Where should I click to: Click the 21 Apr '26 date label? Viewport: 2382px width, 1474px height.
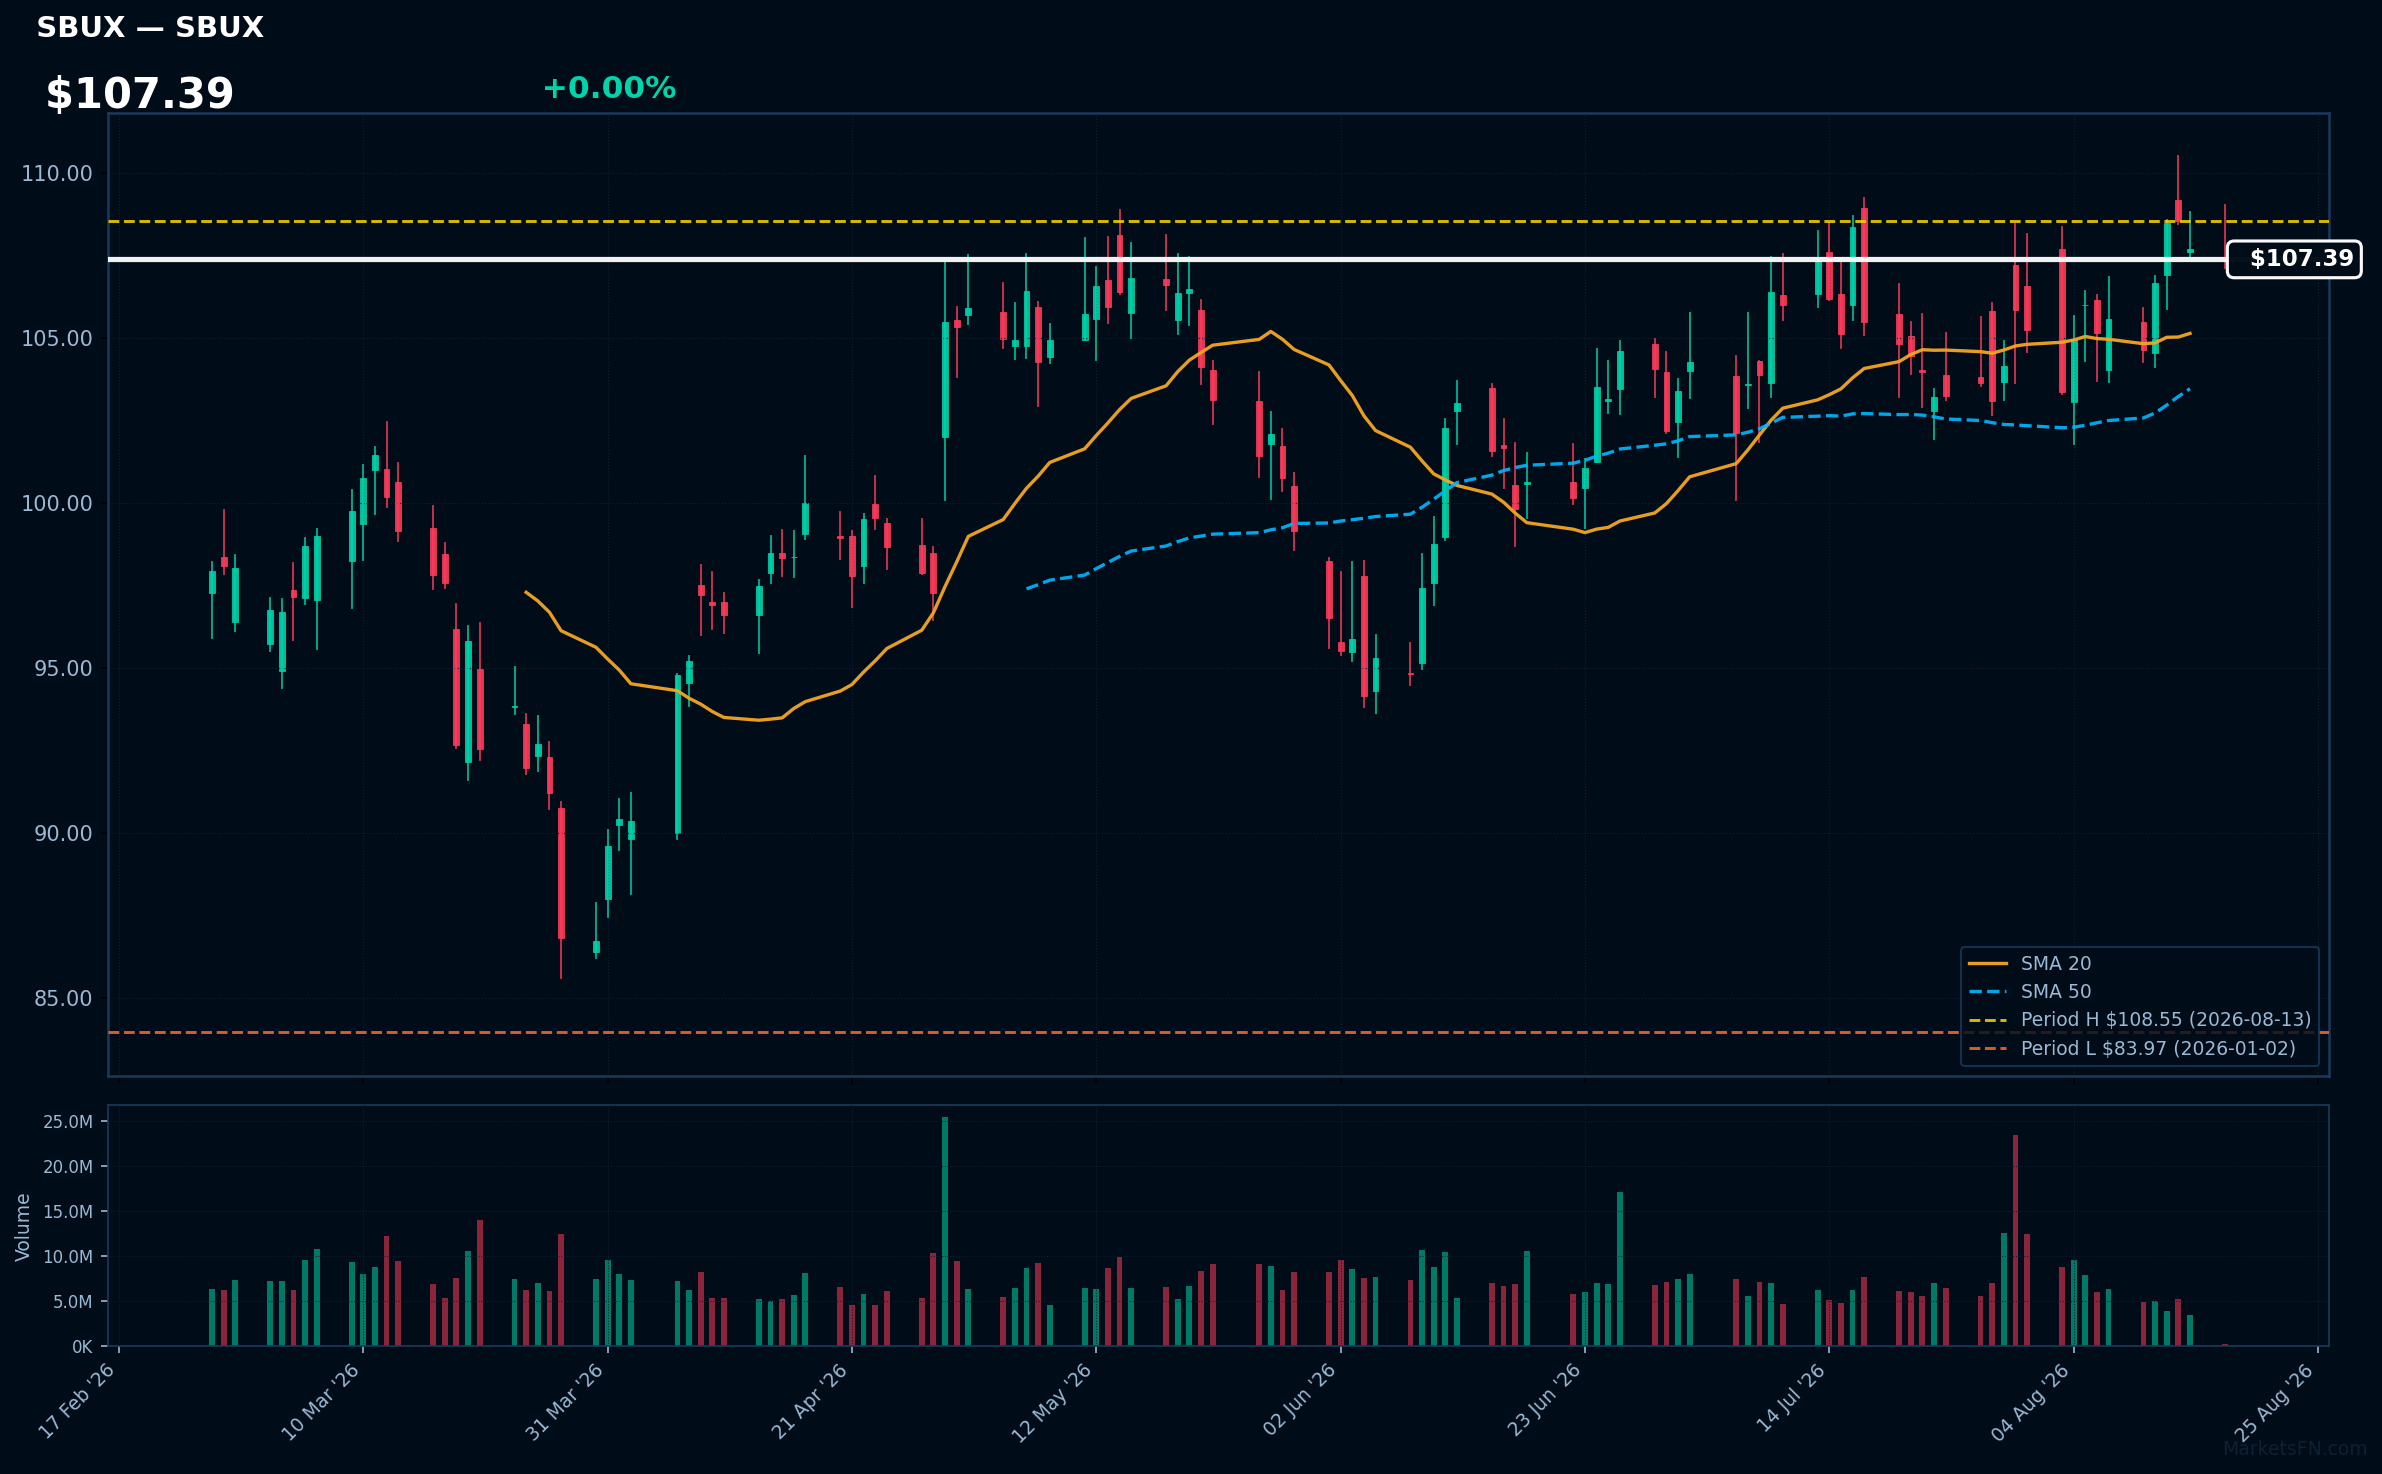[810, 1401]
